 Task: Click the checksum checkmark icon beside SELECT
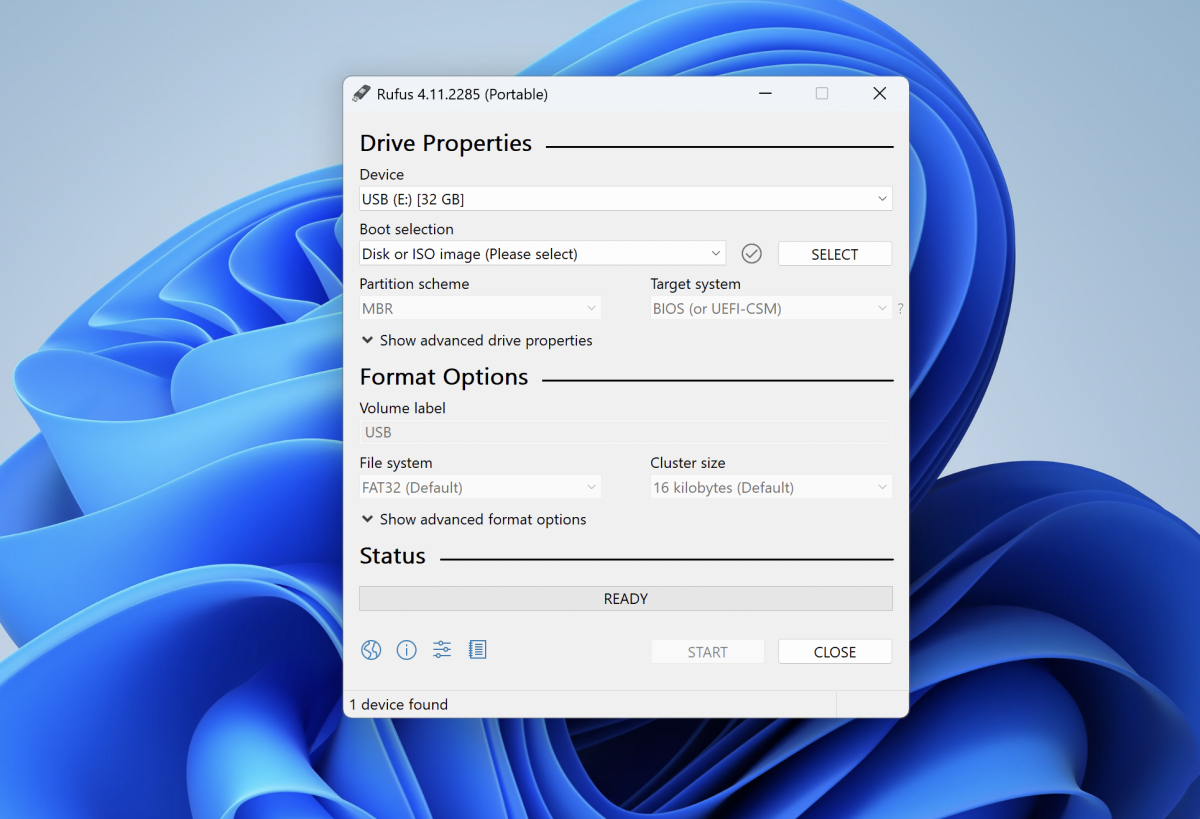(752, 254)
